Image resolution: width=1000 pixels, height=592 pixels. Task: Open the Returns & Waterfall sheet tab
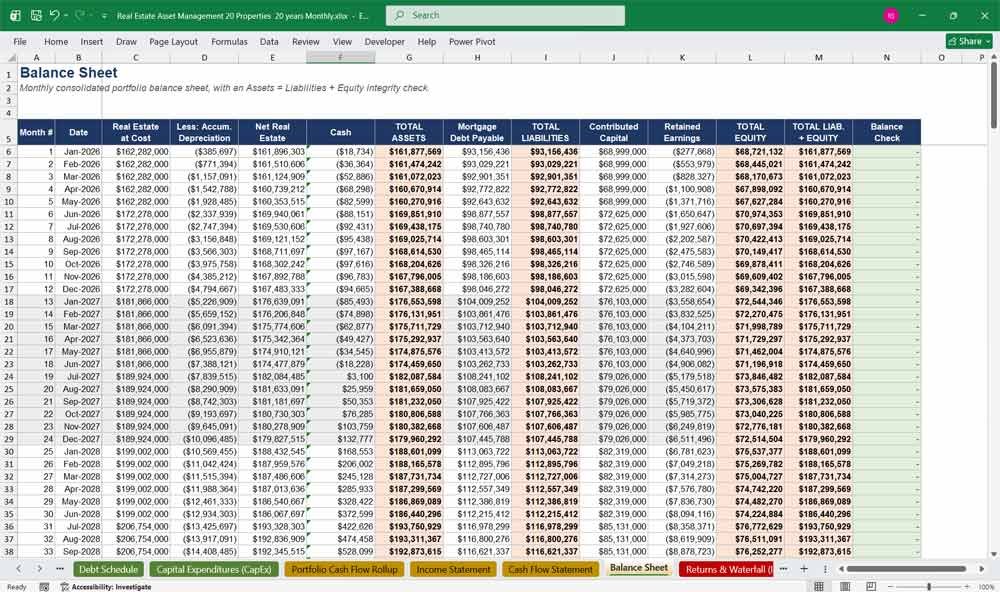[726, 570]
